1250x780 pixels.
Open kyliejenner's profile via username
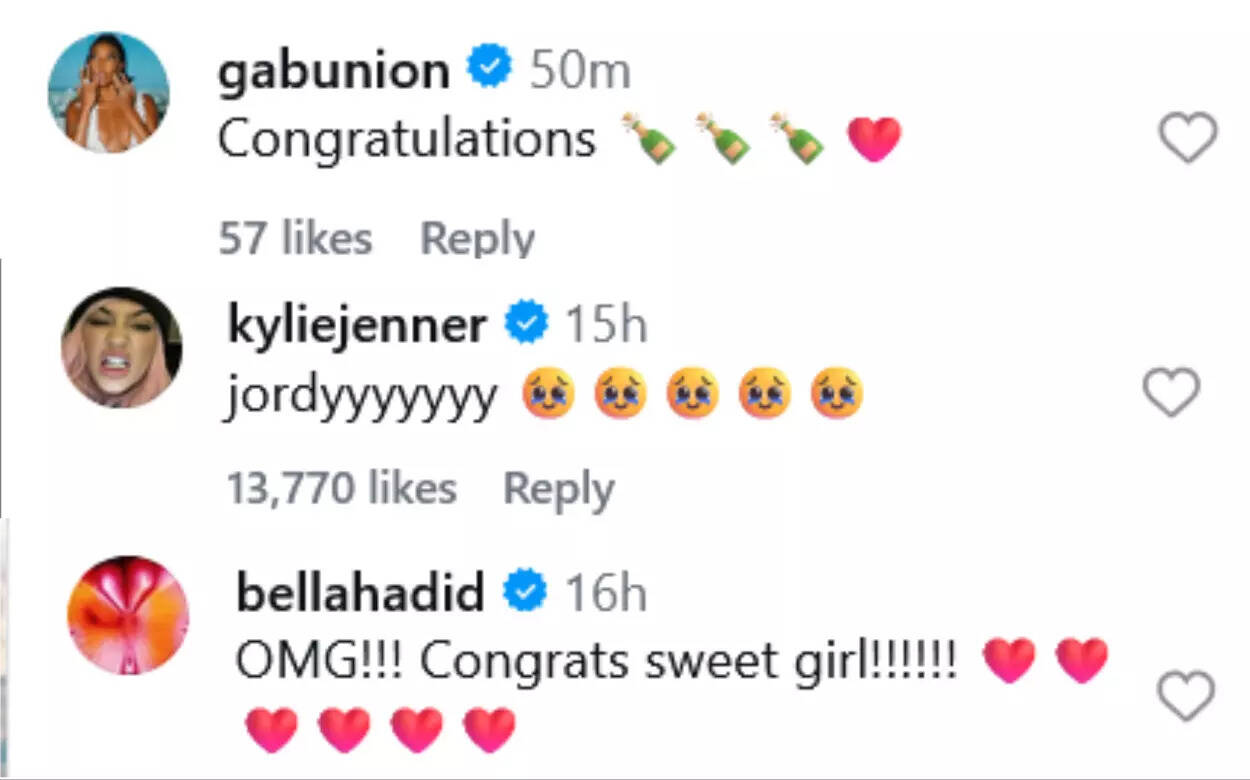355,322
